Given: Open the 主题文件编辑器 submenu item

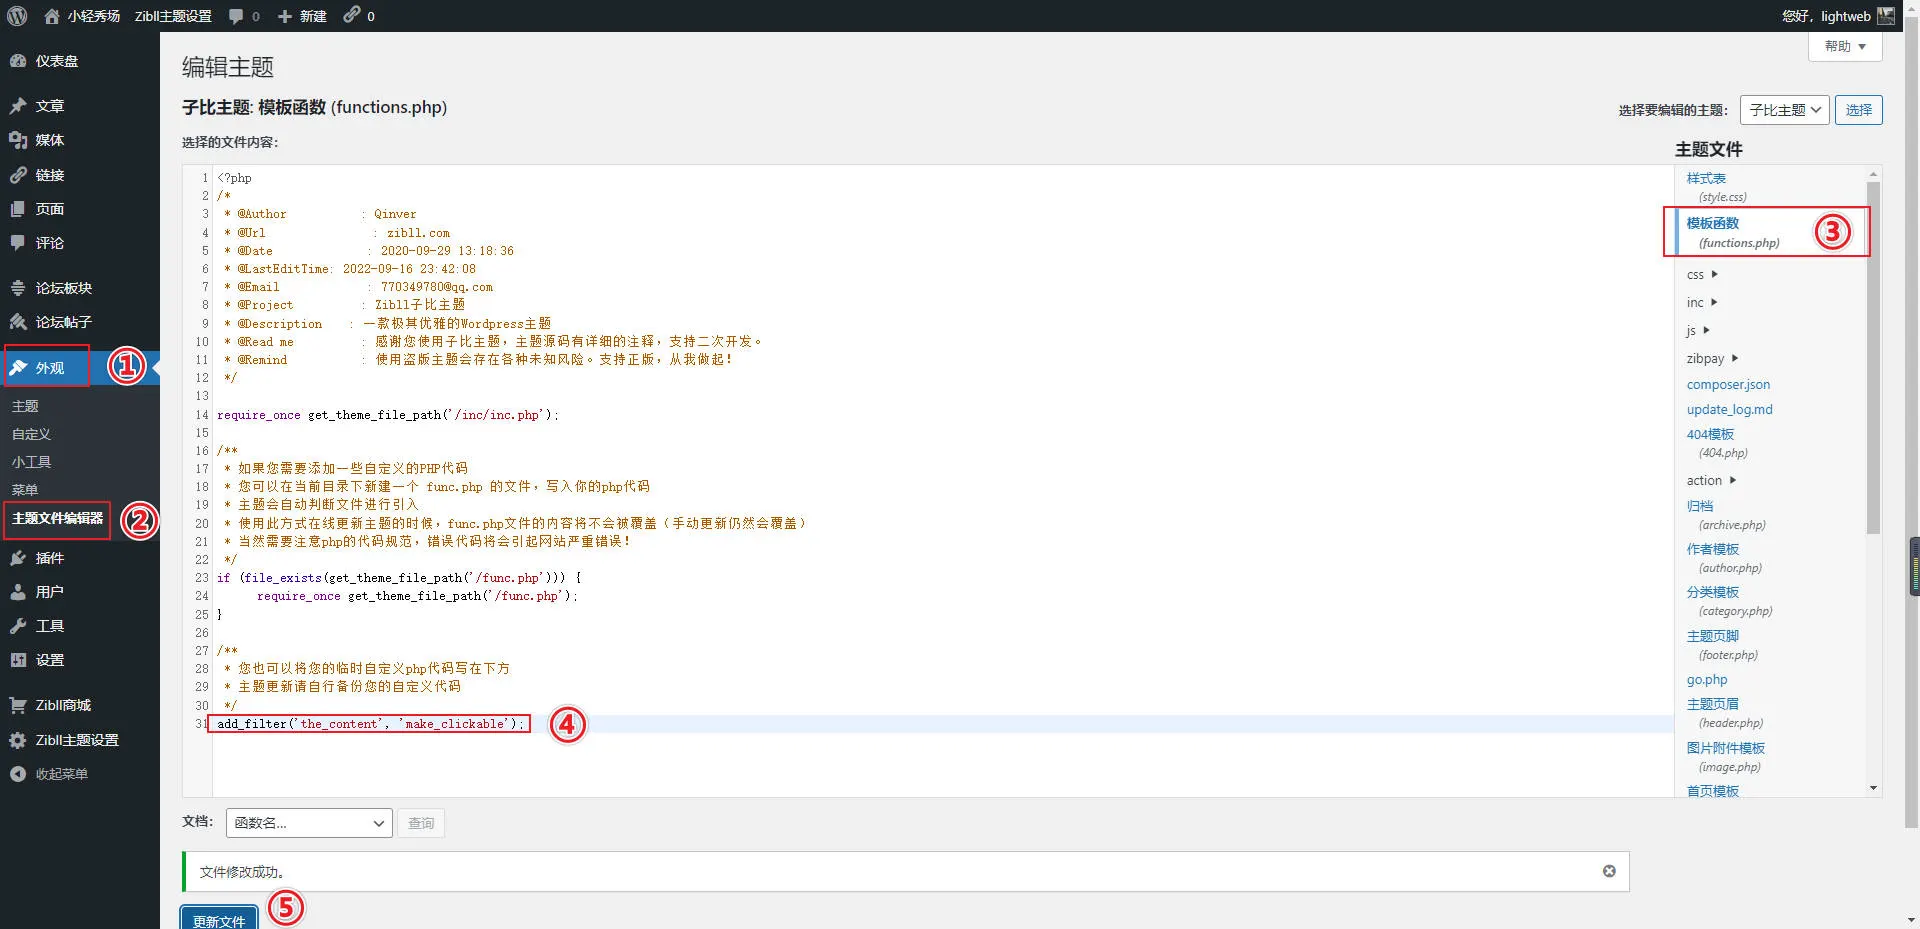Looking at the screenshot, I should click(57, 518).
